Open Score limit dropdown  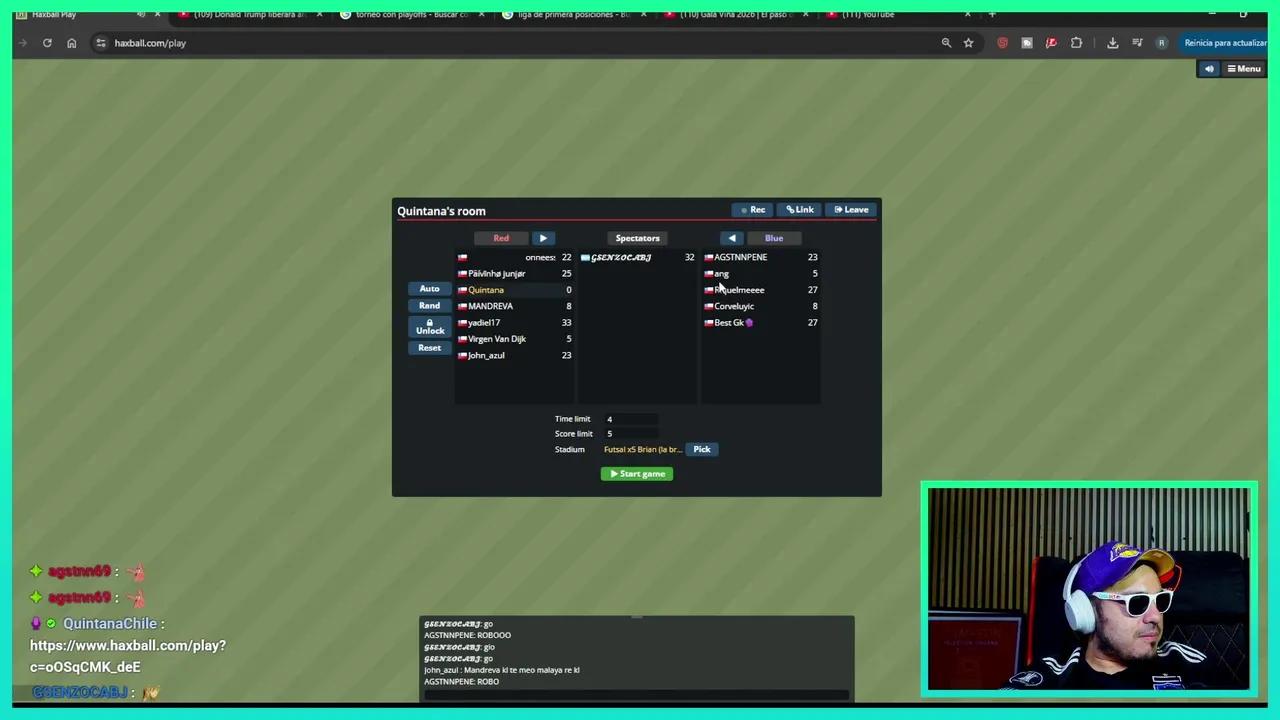tap(630, 434)
